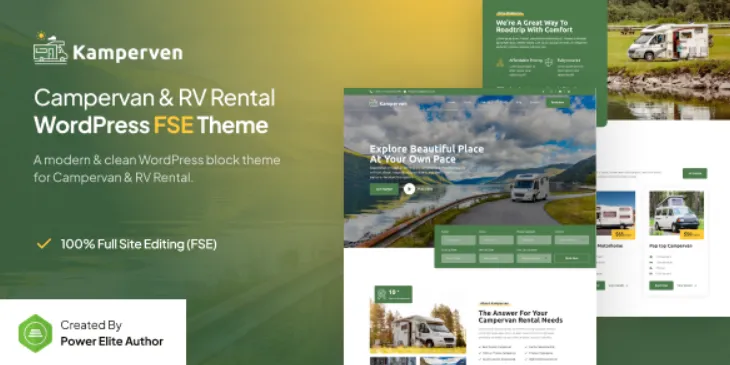Image resolution: width=730 pixels, height=365 pixels.
Task: Click 'Affordable Pricing' feature title
Action: pyautogui.click(x=526, y=60)
